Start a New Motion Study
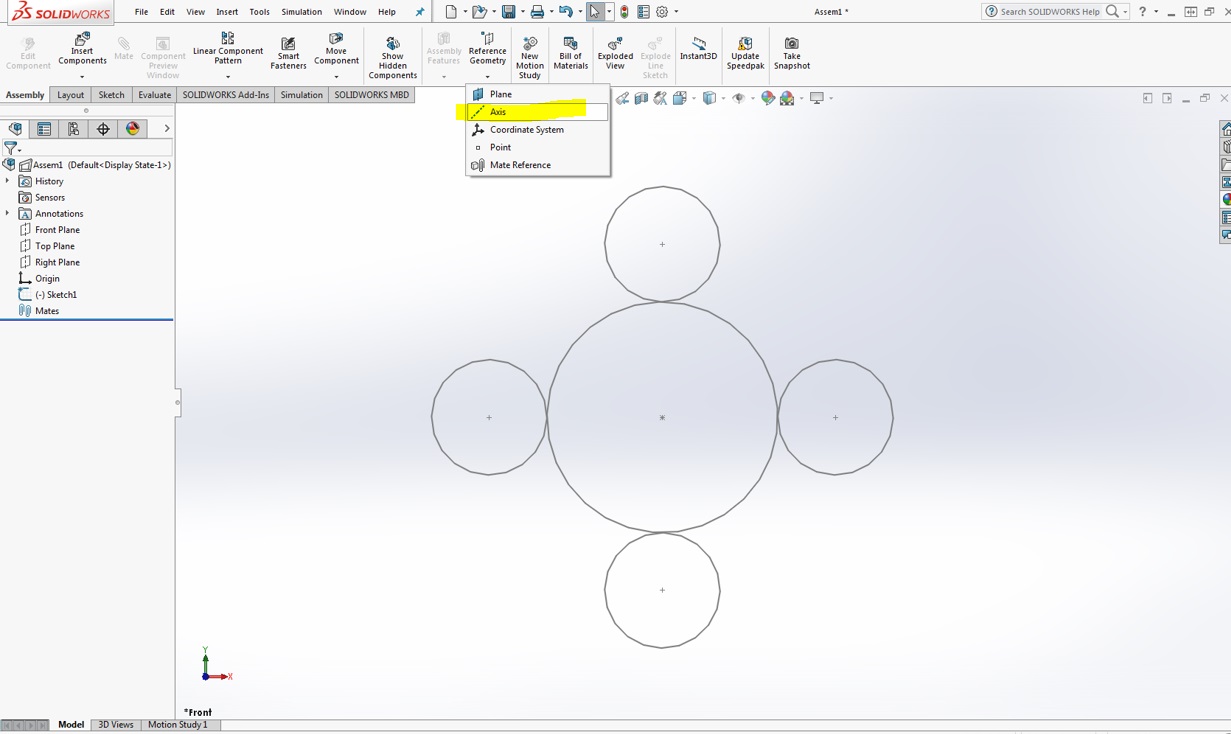1231x734 pixels. pyautogui.click(x=529, y=57)
